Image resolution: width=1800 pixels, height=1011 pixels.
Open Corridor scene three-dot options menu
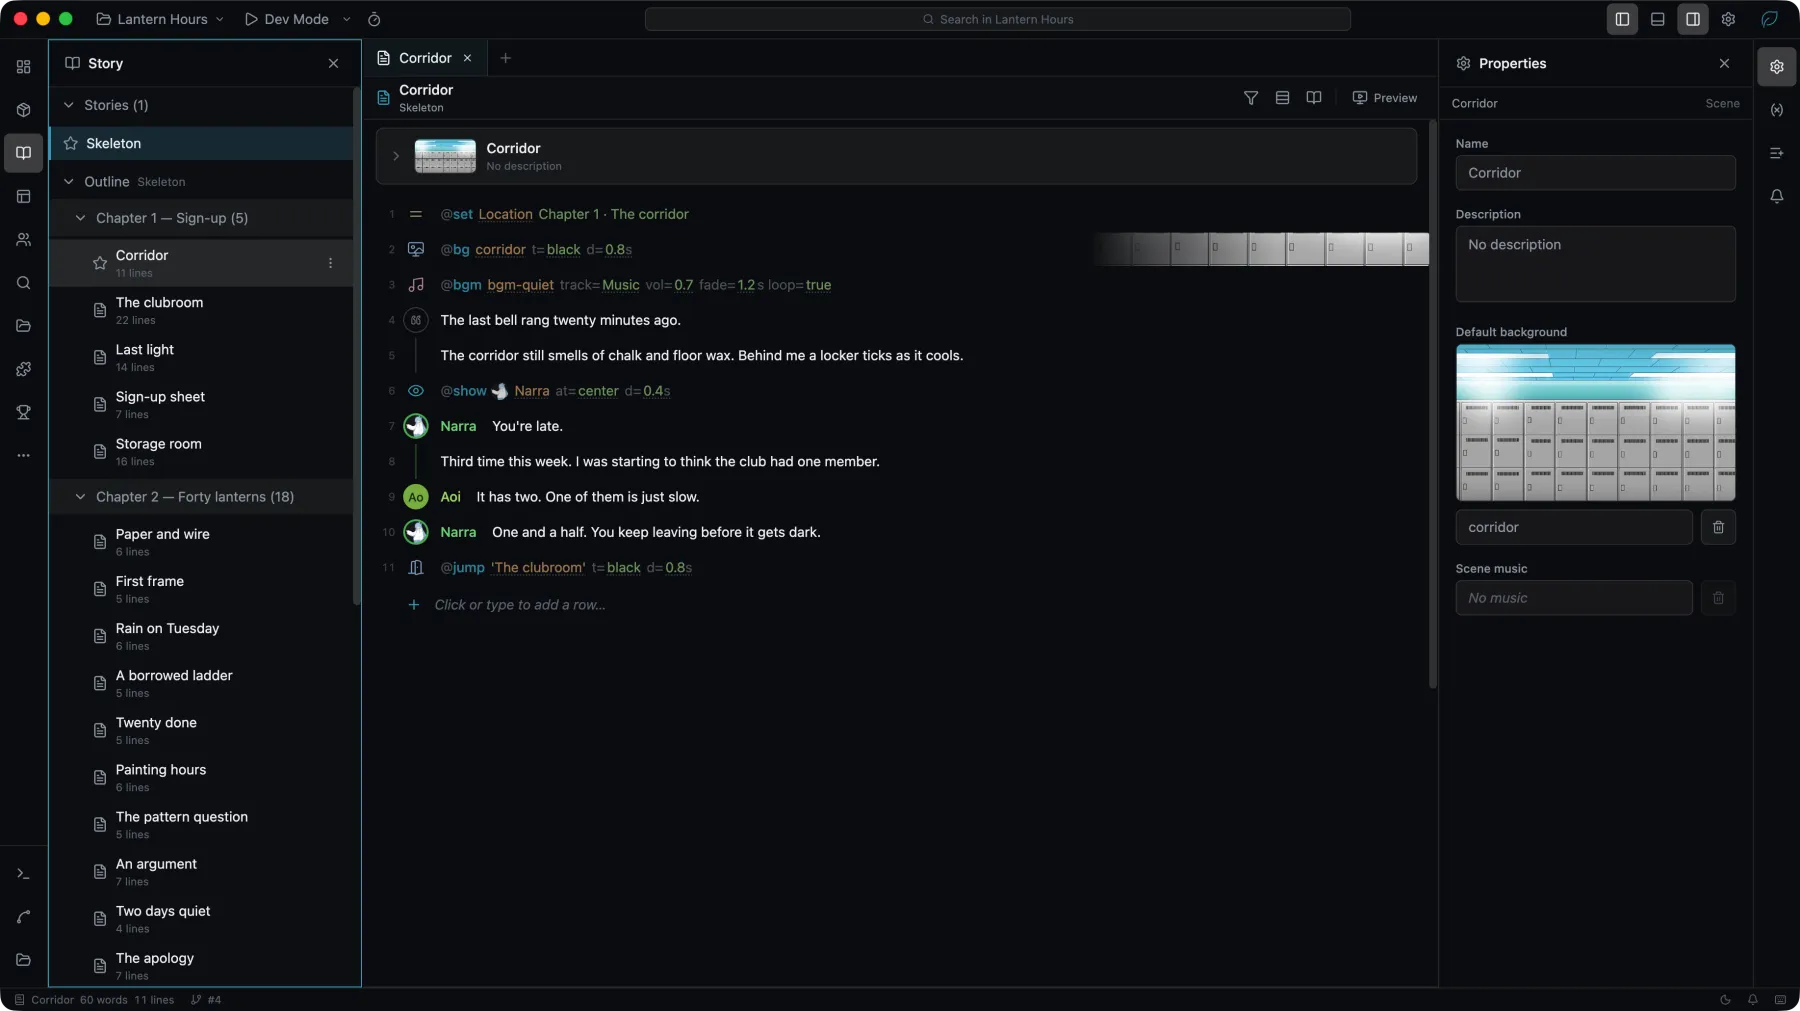330,263
